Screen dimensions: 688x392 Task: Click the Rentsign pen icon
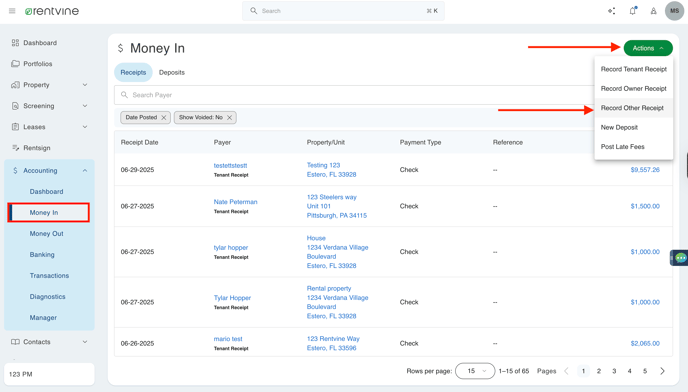15,148
